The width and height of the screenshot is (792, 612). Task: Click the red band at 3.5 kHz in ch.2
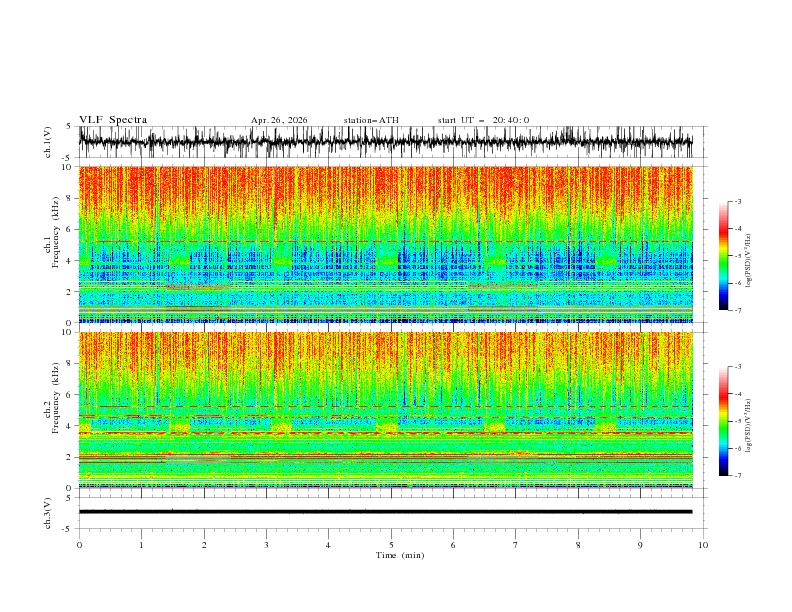tap(385, 433)
